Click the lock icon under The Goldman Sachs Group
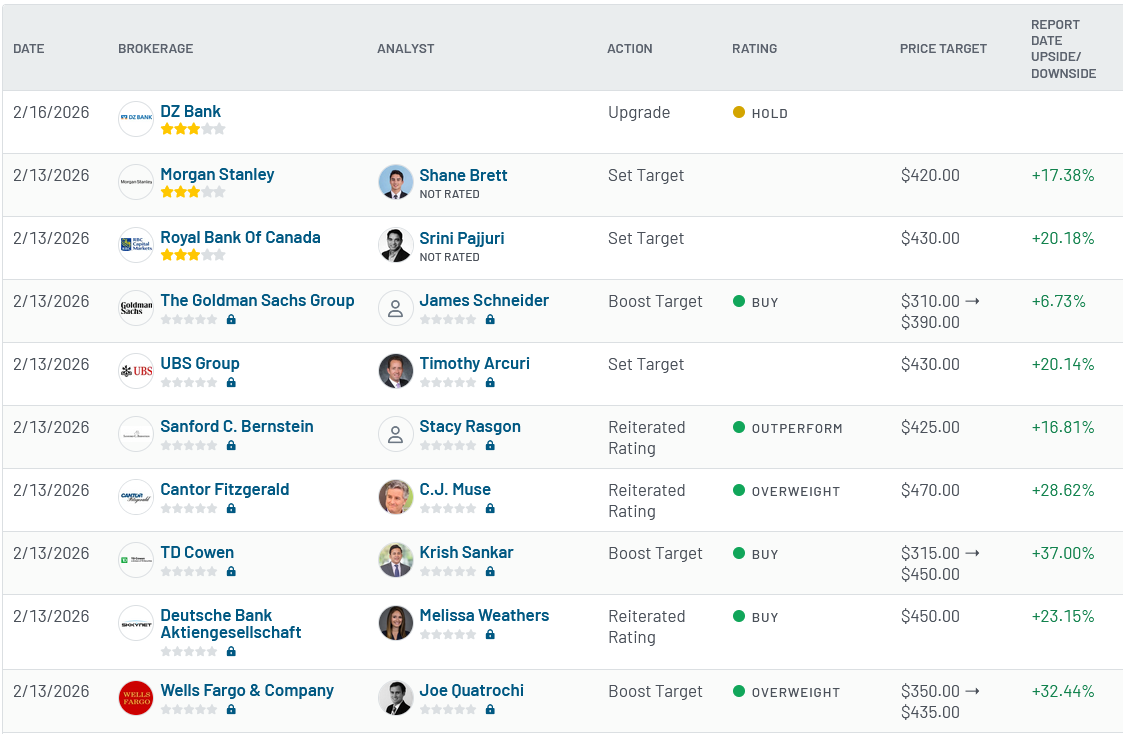This screenshot has width=1123, height=734. pyautogui.click(x=231, y=319)
